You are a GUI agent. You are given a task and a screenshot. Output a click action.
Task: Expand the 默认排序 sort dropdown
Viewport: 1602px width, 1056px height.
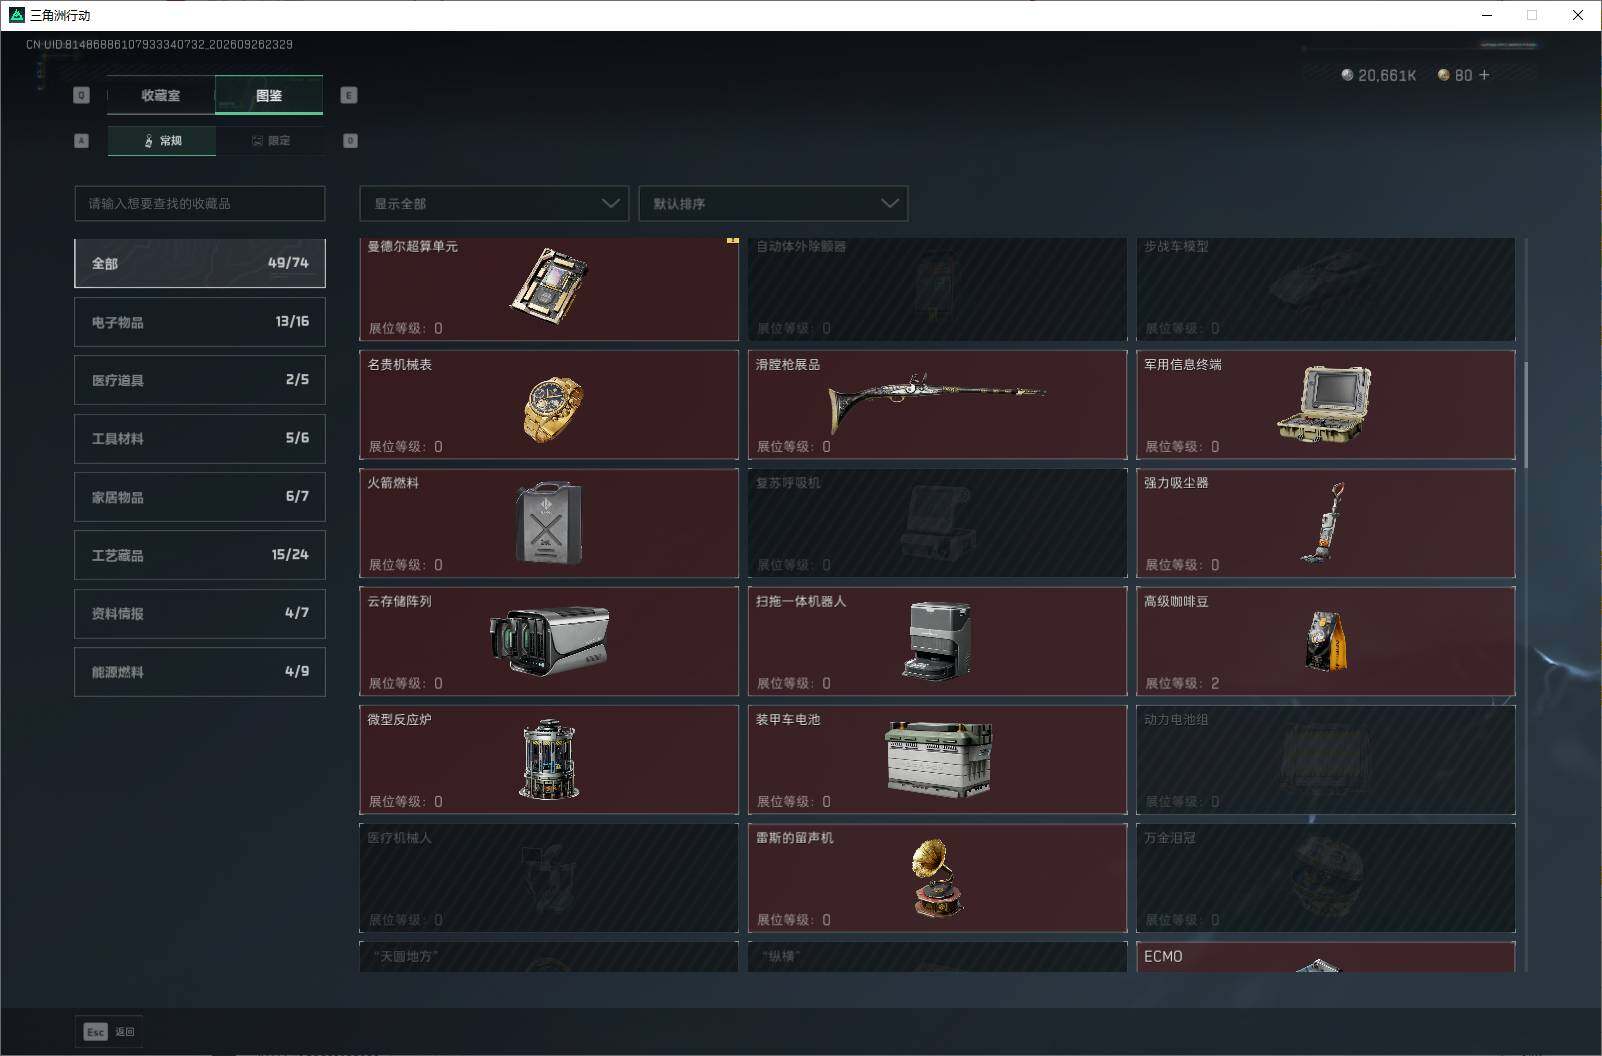click(773, 203)
